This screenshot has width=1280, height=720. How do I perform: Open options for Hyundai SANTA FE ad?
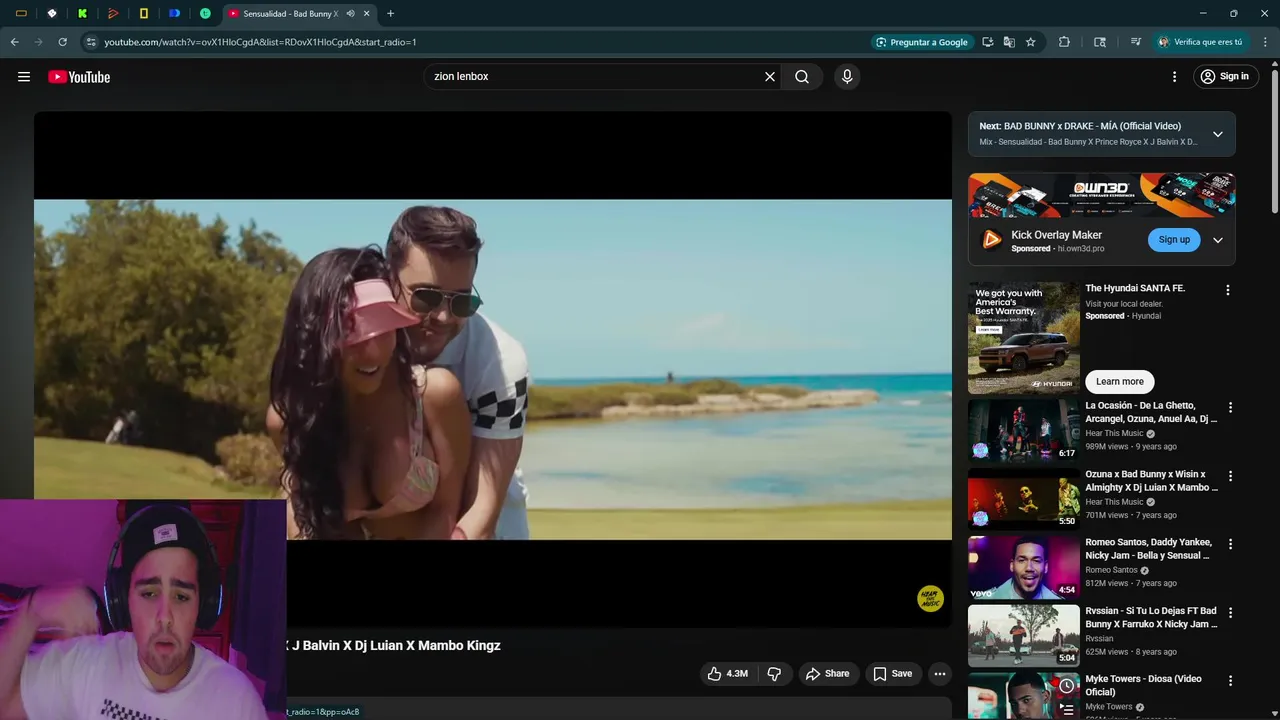coord(1228,290)
